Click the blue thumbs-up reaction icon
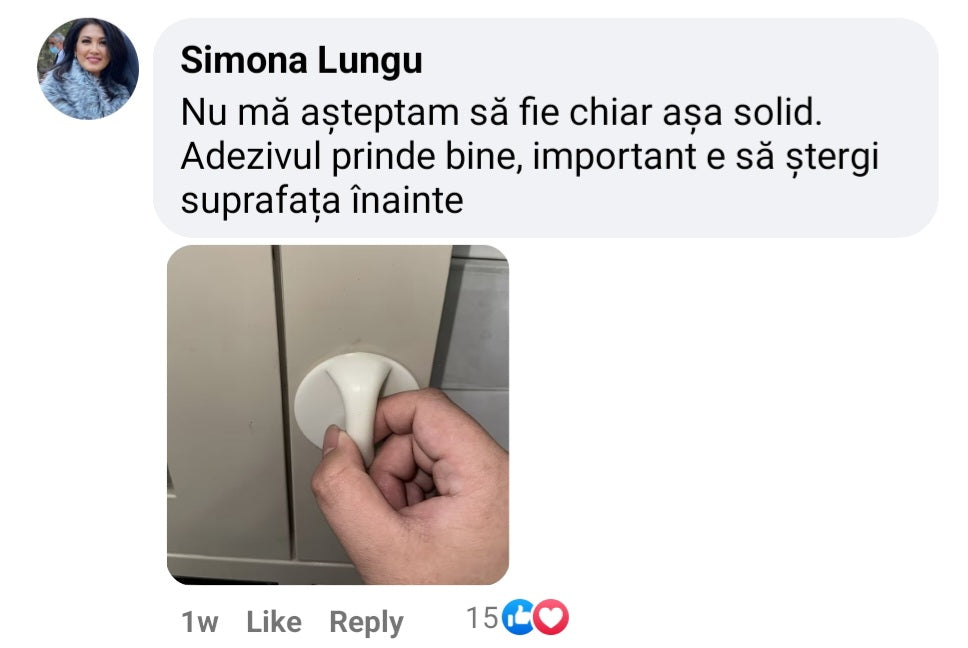The image size is (968, 648). (517, 617)
